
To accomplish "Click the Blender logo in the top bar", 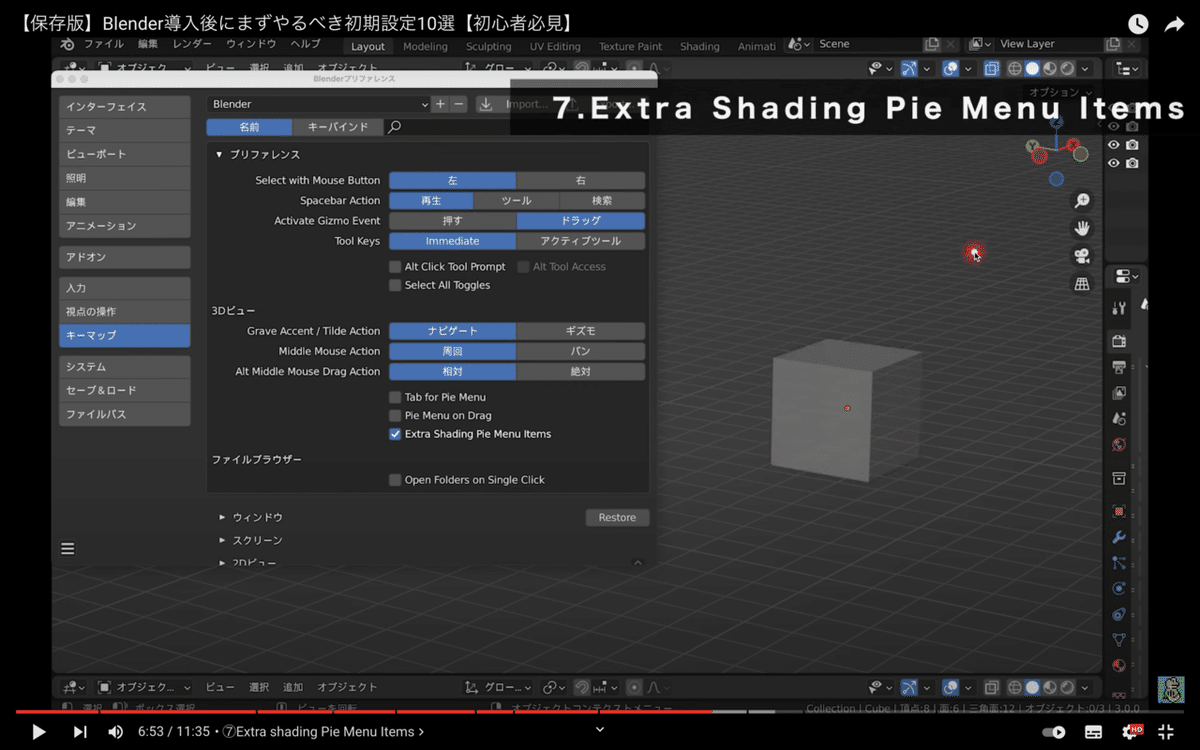I will (68, 45).
